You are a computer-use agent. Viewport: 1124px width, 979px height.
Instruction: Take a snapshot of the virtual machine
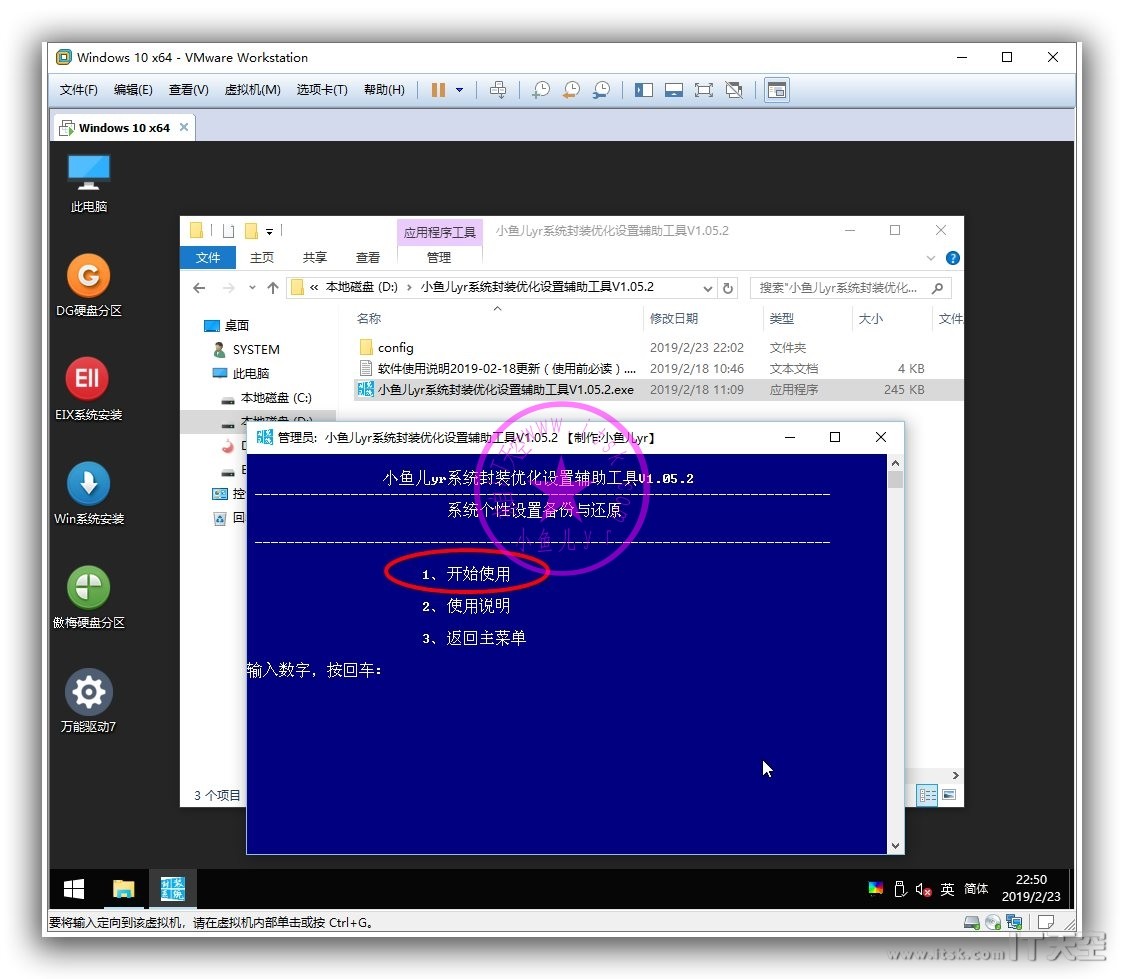pyautogui.click(x=540, y=90)
